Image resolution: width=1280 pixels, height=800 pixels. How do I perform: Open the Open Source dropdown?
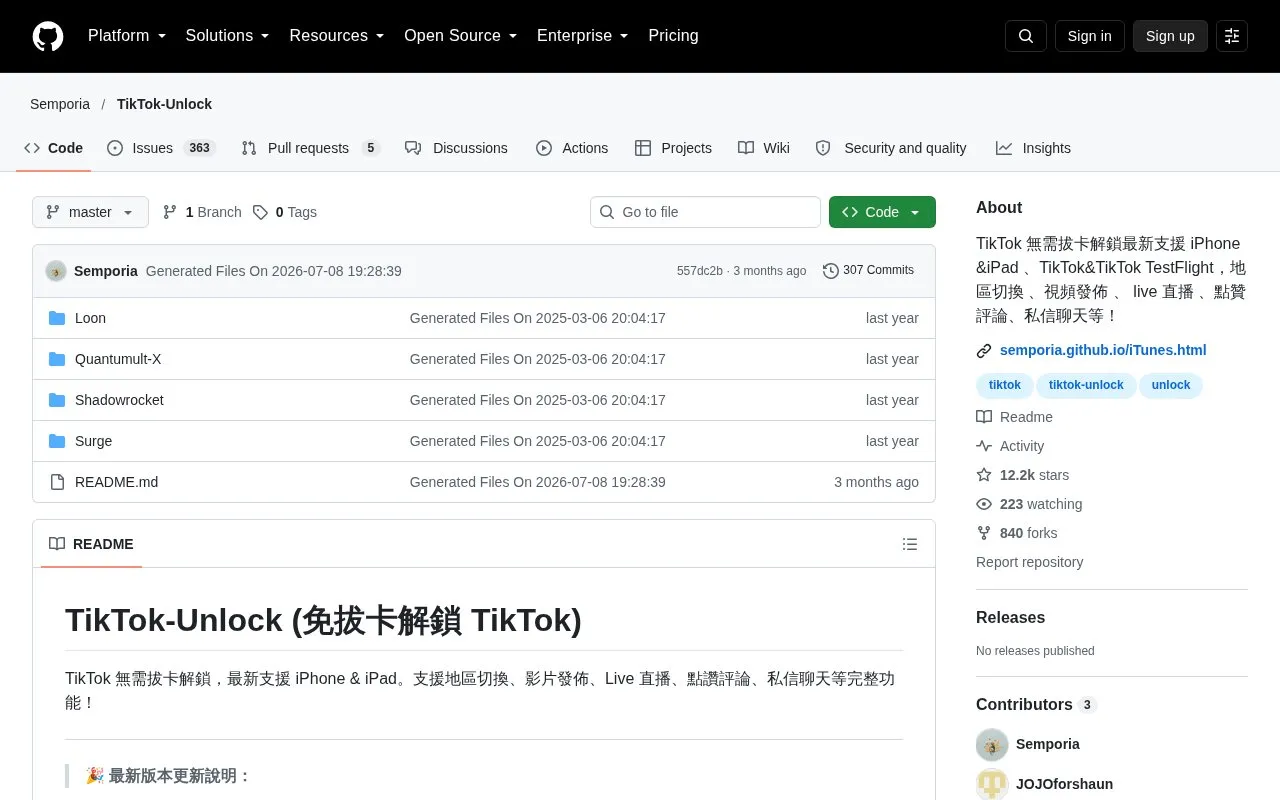pyautogui.click(x=461, y=36)
